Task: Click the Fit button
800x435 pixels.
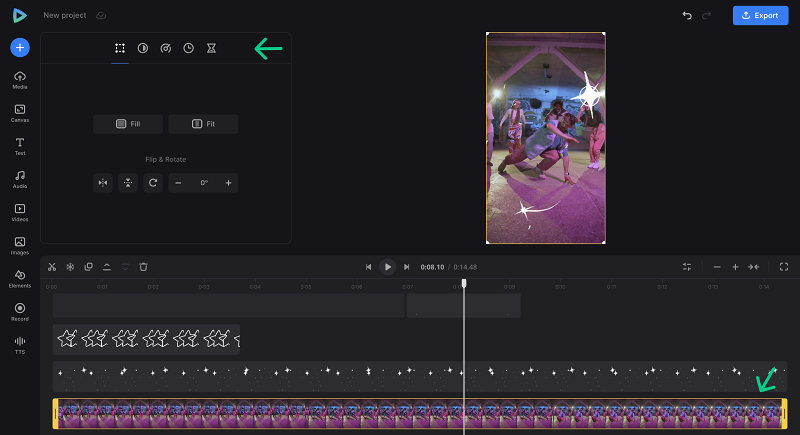Action: click(203, 124)
